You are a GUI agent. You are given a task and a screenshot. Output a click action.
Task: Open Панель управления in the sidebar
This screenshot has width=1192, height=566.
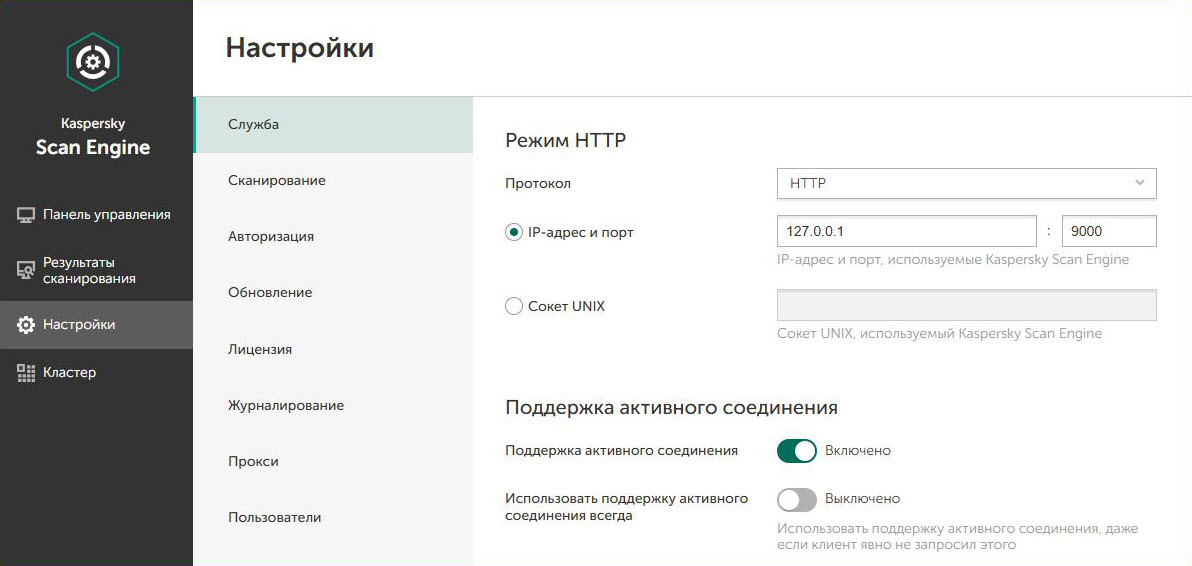pyautogui.click(x=97, y=214)
